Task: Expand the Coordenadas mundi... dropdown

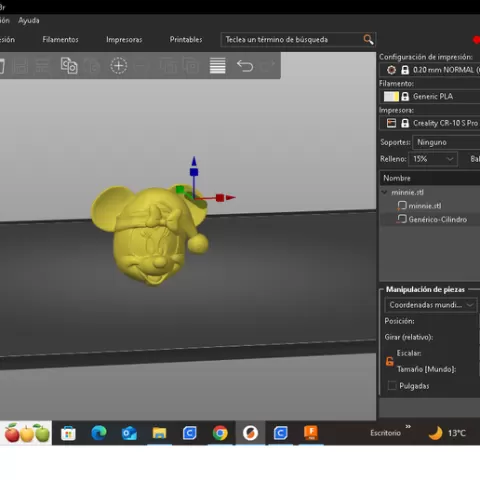Action: (x=431, y=305)
